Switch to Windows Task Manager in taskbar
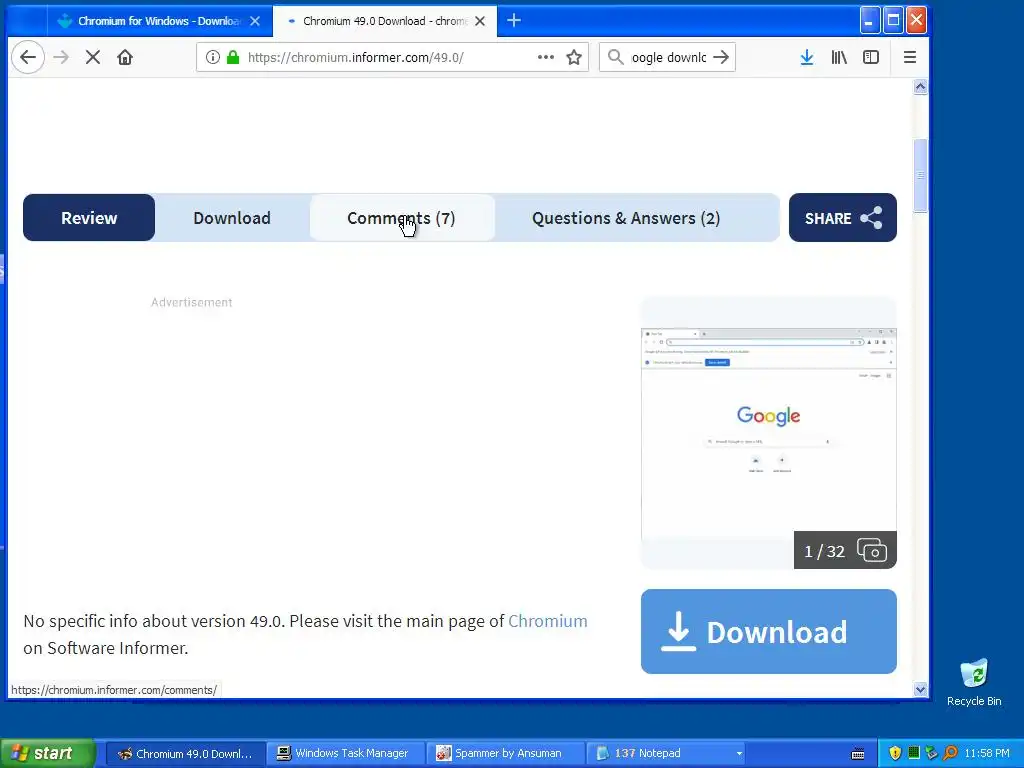This screenshot has height=768, width=1024. tap(345, 753)
